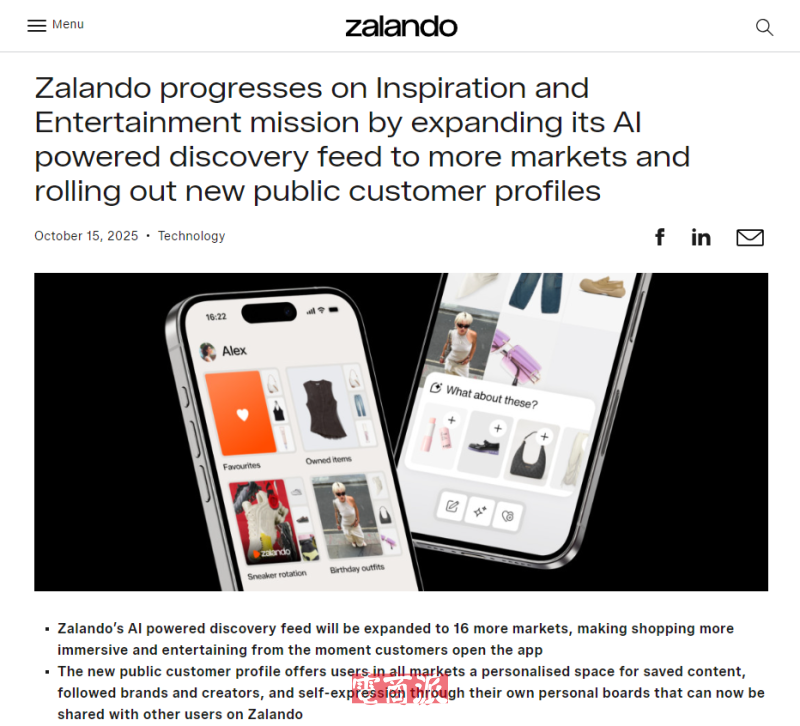This screenshot has height=726, width=800.
Task: Share article via LinkedIn icon
Action: coord(701,238)
